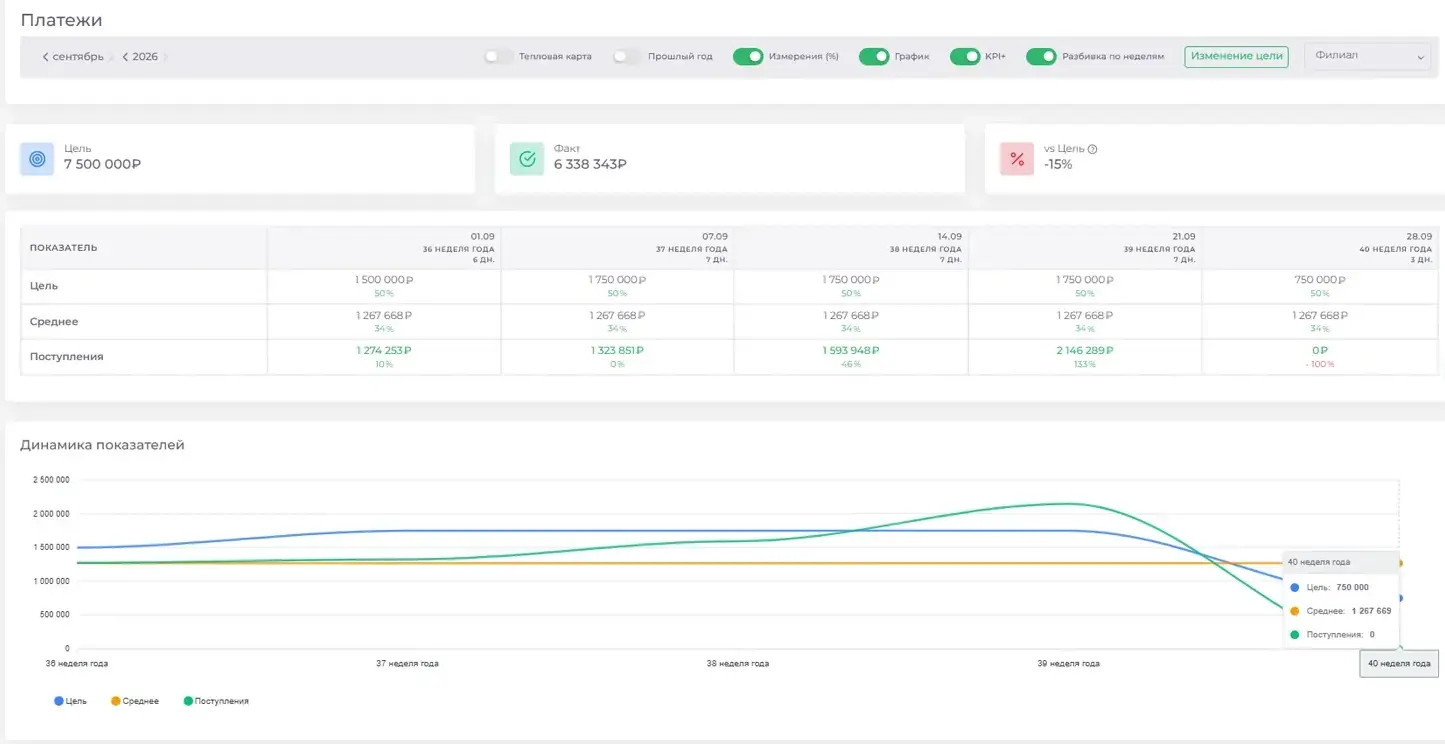
Task: Go to the year before 2026
Action: pyautogui.click(x=125, y=57)
